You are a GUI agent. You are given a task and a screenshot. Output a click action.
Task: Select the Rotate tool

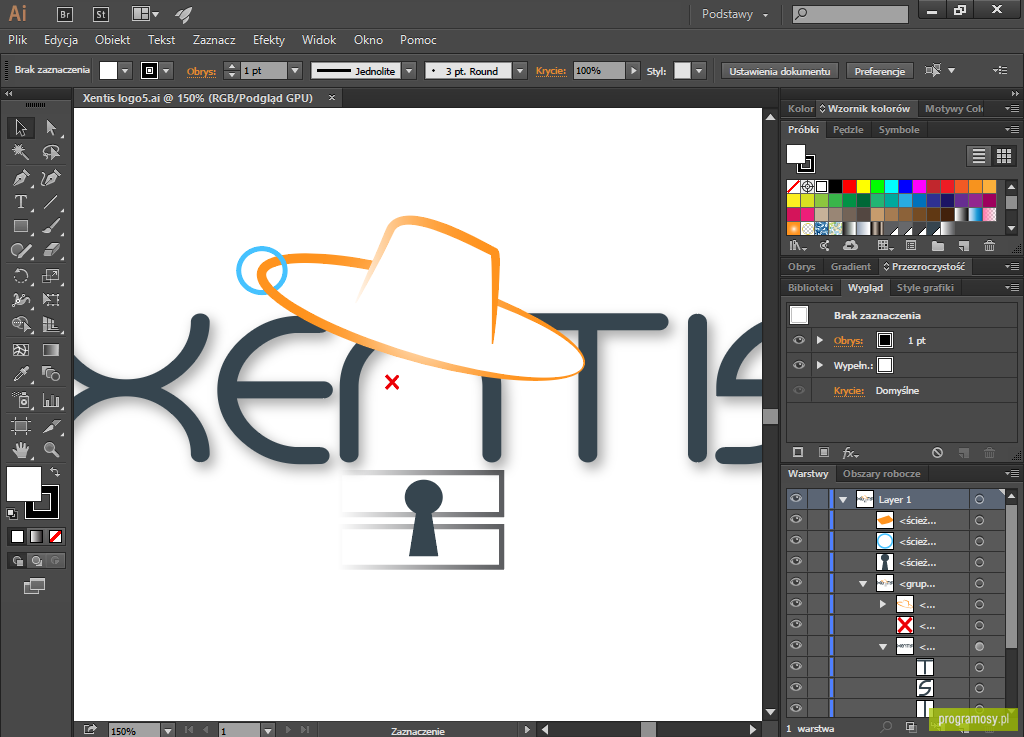pos(21,275)
